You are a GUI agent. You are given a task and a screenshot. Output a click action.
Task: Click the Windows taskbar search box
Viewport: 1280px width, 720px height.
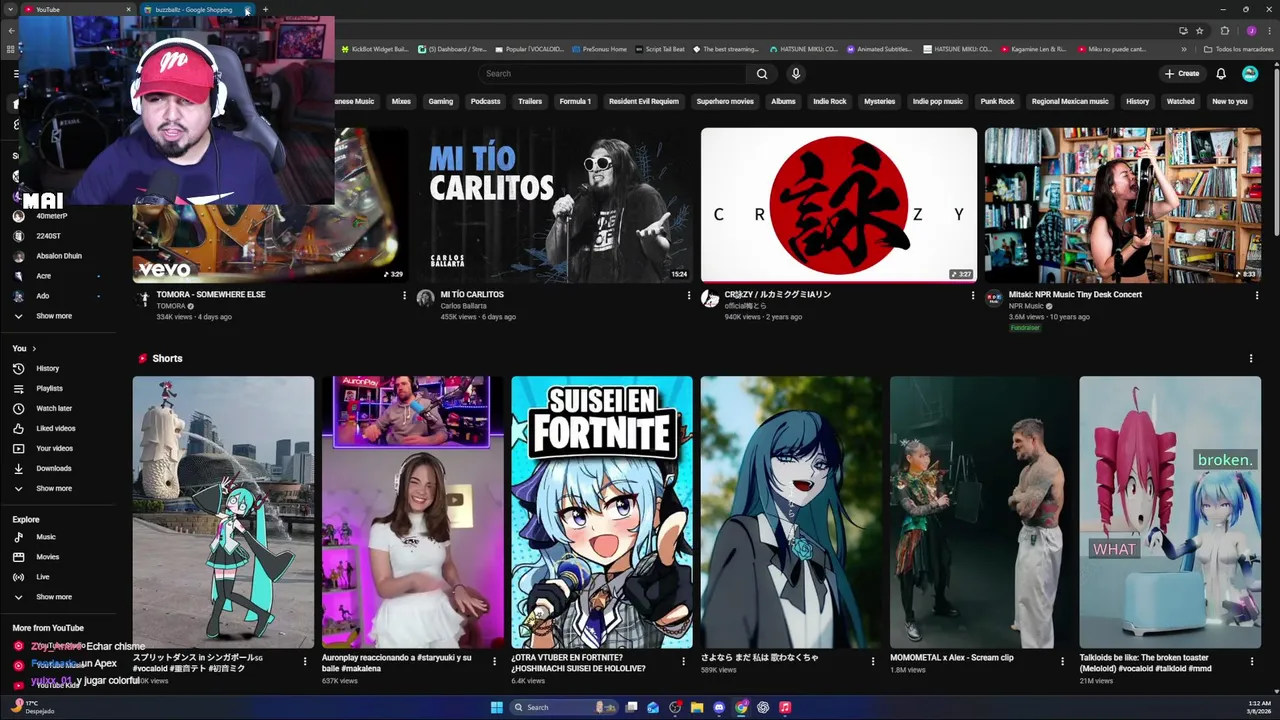click(565, 707)
